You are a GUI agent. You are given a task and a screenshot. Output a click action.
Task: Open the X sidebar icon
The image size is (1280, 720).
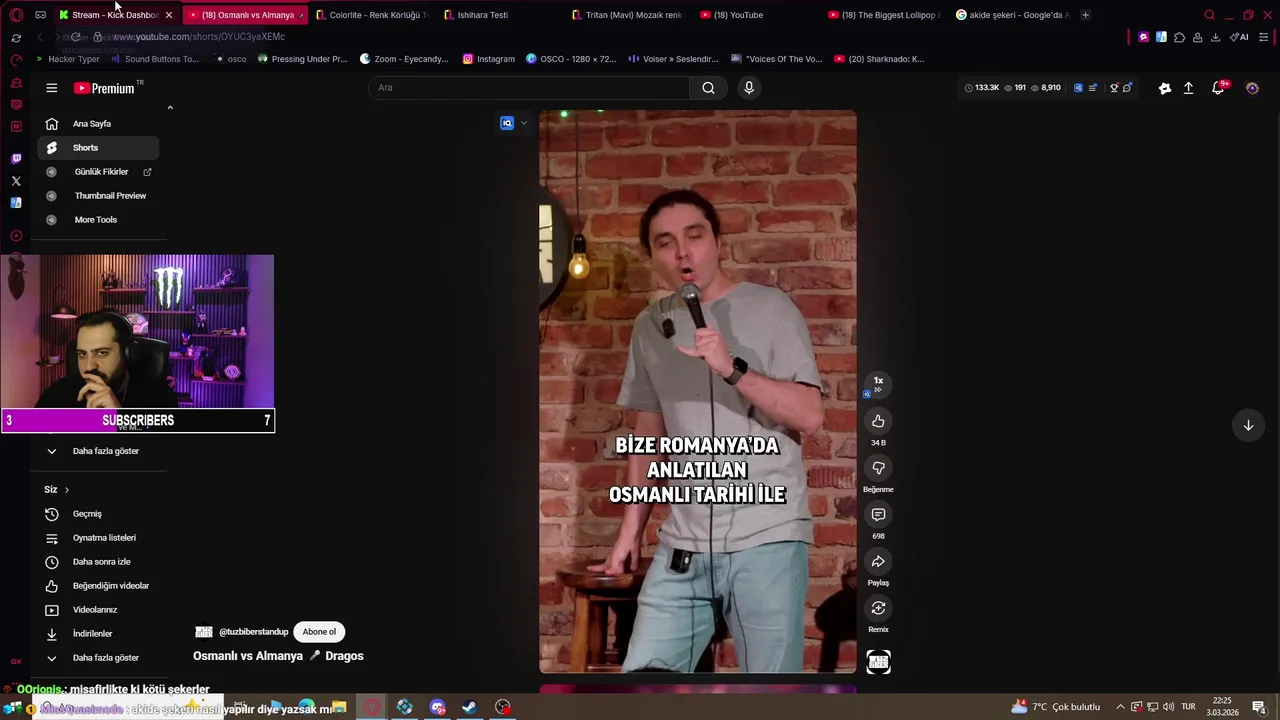click(x=16, y=181)
